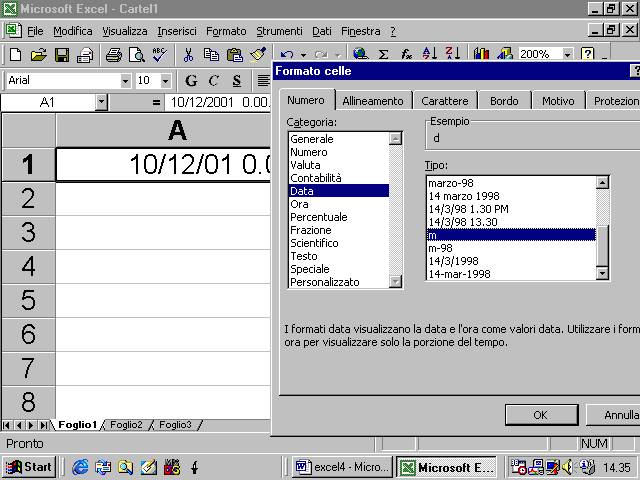Select the Ora category
This screenshot has width=640, height=480.
pyautogui.click(x=339, y=204)
